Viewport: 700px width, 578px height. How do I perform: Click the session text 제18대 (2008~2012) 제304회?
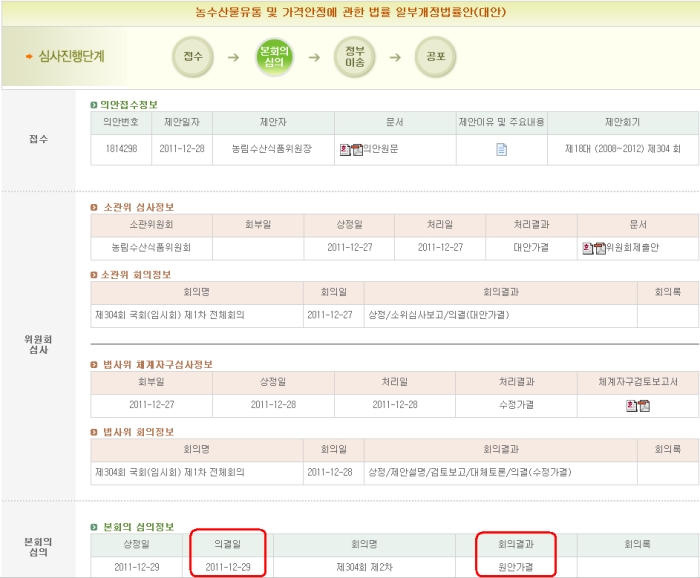tap(622, 149)
